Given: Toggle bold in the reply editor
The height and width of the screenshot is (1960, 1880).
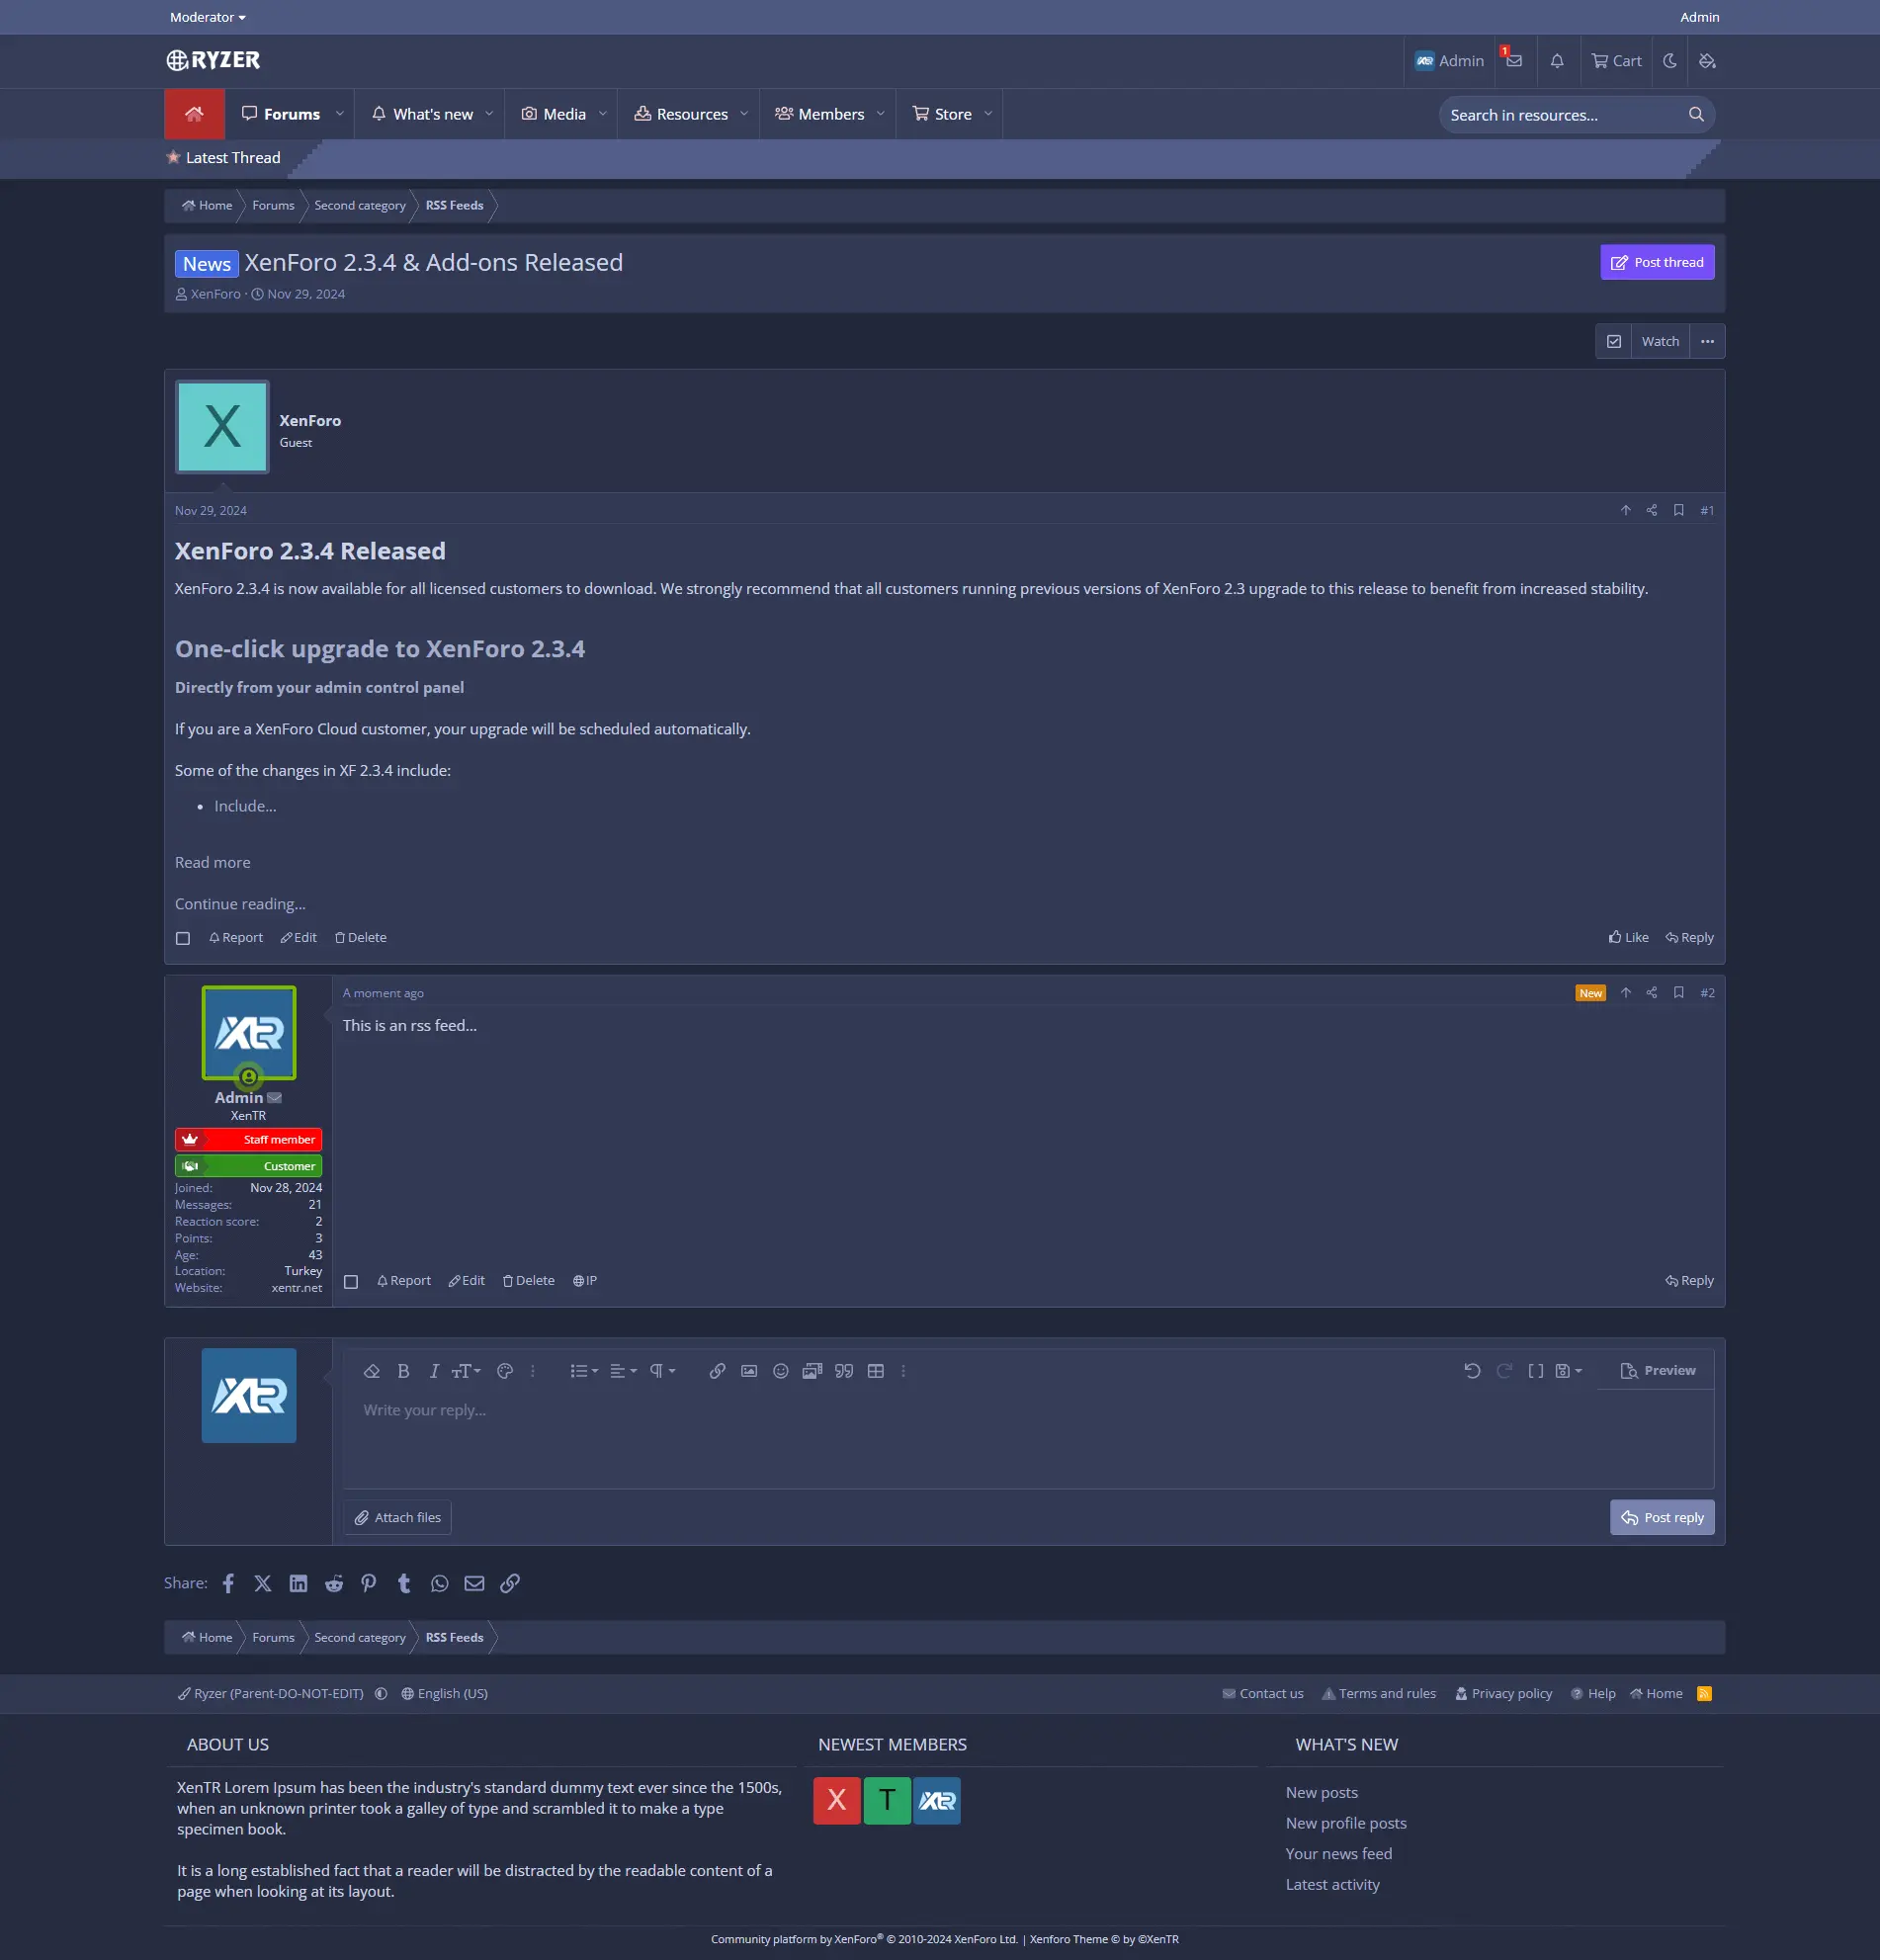Looking at the screenshot, I should coord(403,1371).
